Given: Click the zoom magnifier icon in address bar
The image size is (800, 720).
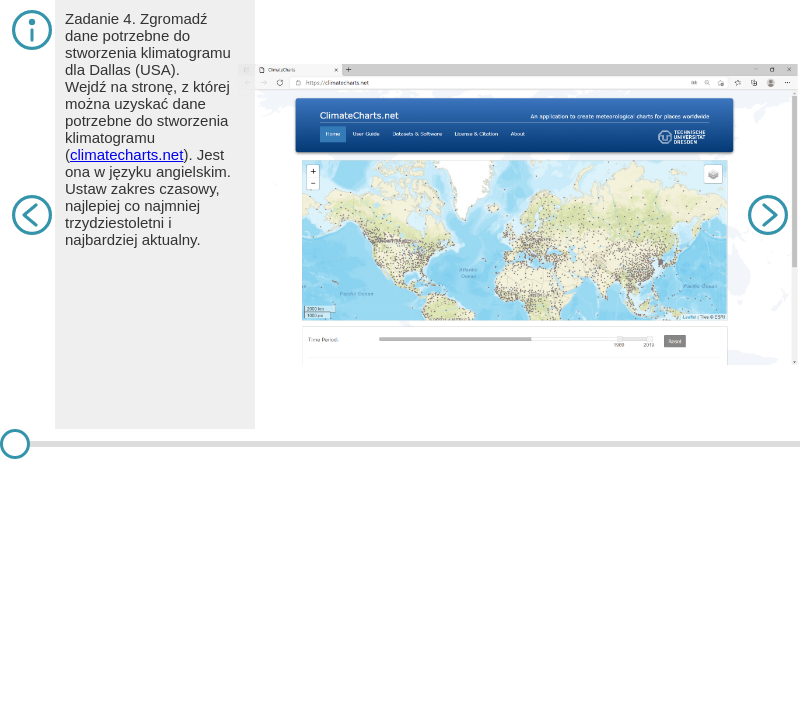Looking at the screenshot, I should click(x=707, y=83).
